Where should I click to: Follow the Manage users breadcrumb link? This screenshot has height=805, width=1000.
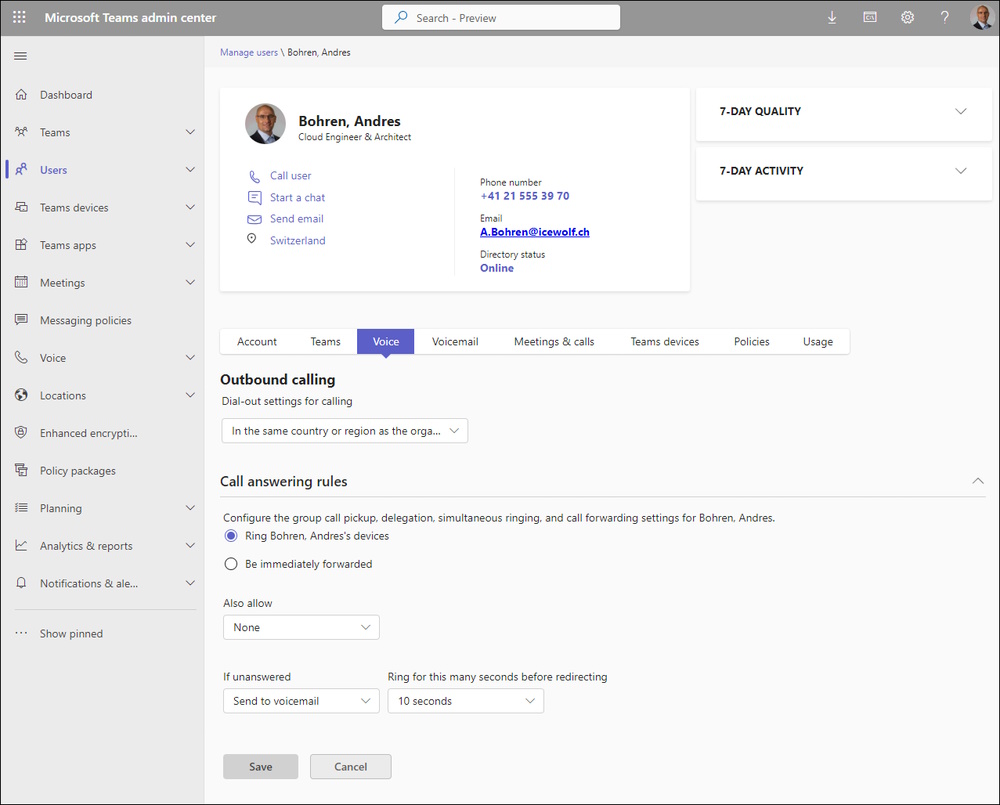tap(249, 52)
